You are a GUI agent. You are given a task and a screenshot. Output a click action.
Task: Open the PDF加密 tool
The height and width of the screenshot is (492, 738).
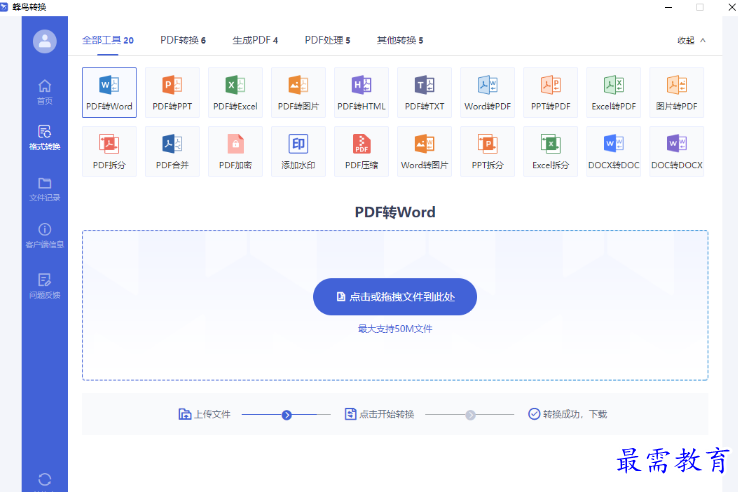pos(235,151)
